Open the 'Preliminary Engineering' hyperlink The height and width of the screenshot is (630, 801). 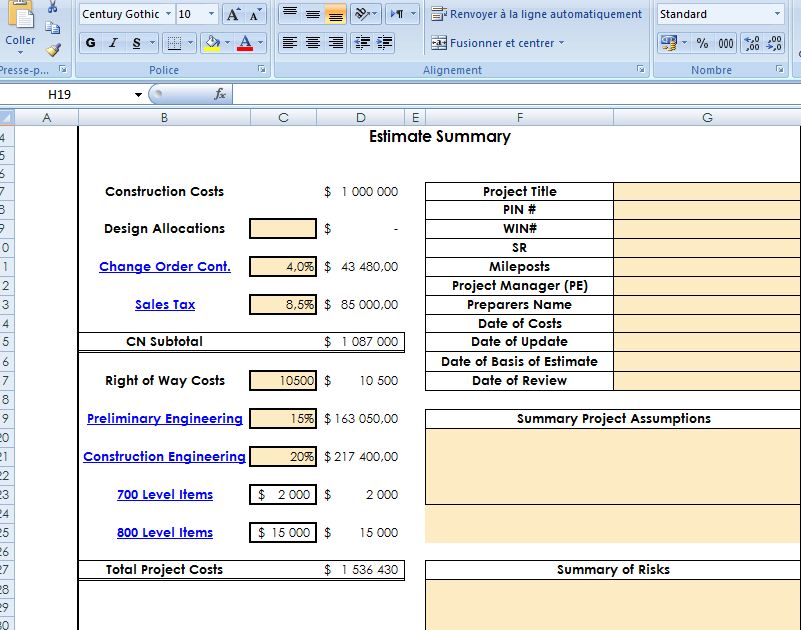(x=164, y=419)
